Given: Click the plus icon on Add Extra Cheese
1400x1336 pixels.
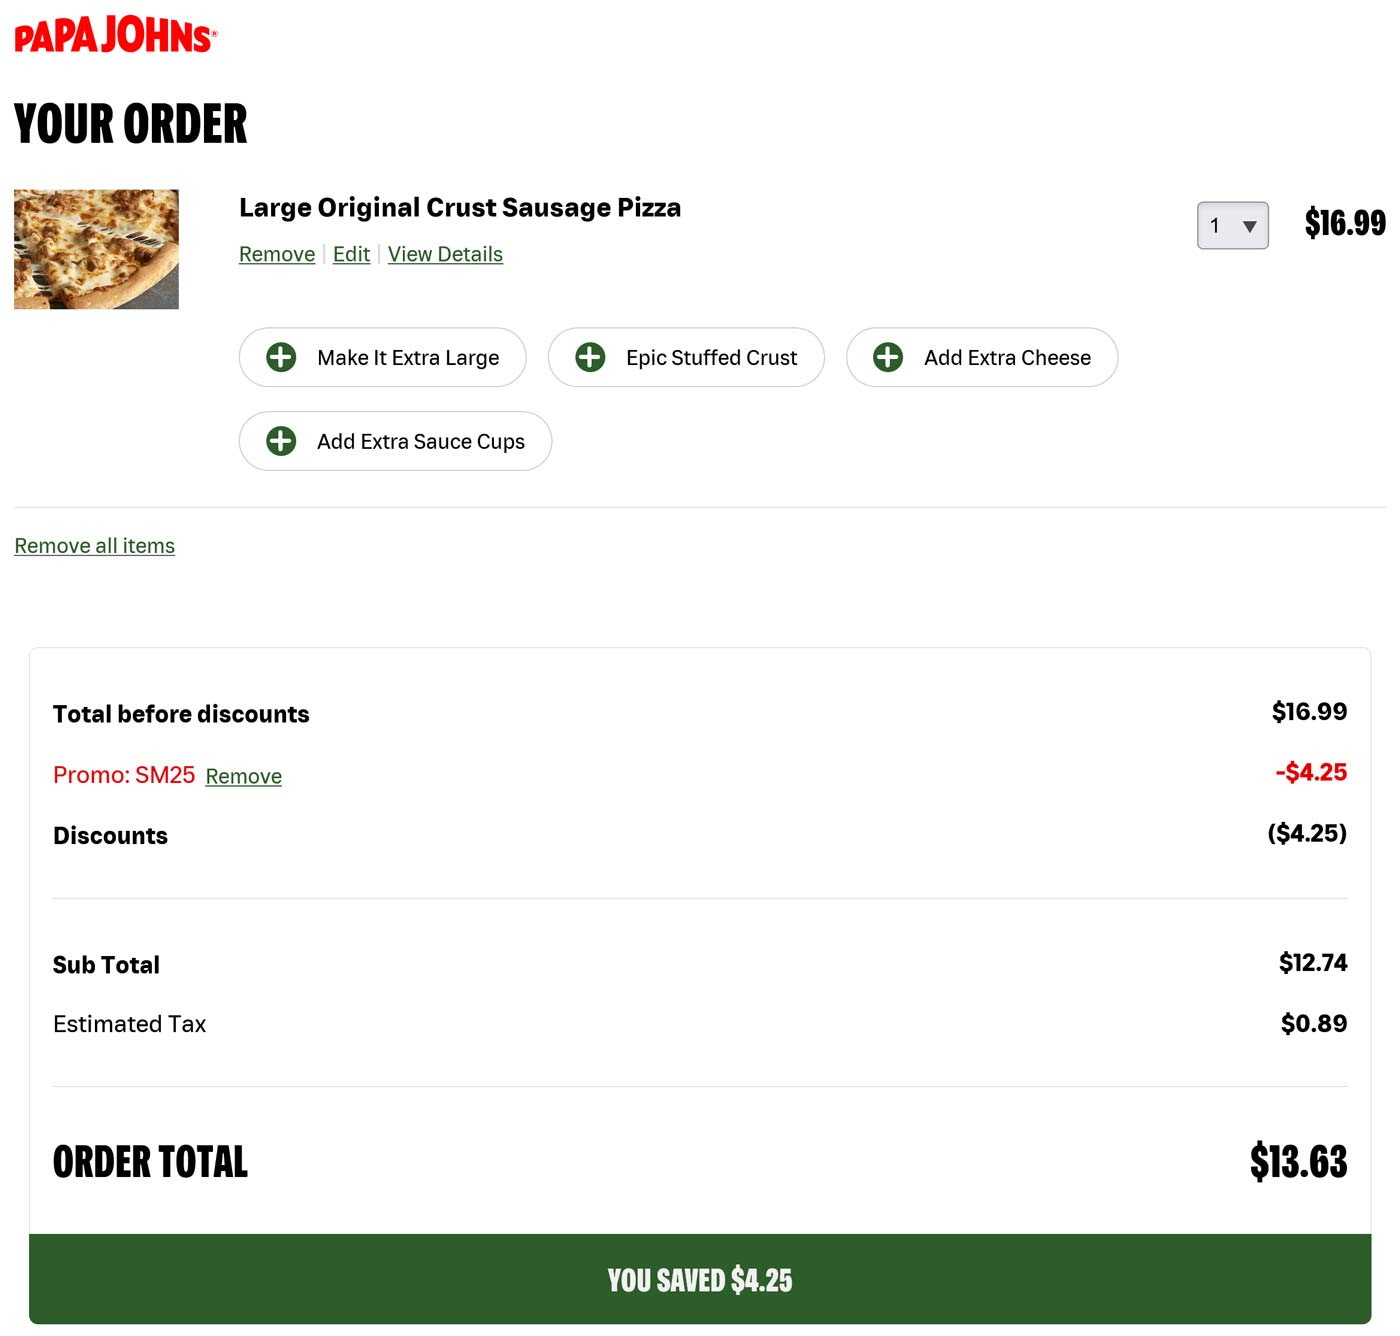Looking at the screenshot, I should point(888,357).
